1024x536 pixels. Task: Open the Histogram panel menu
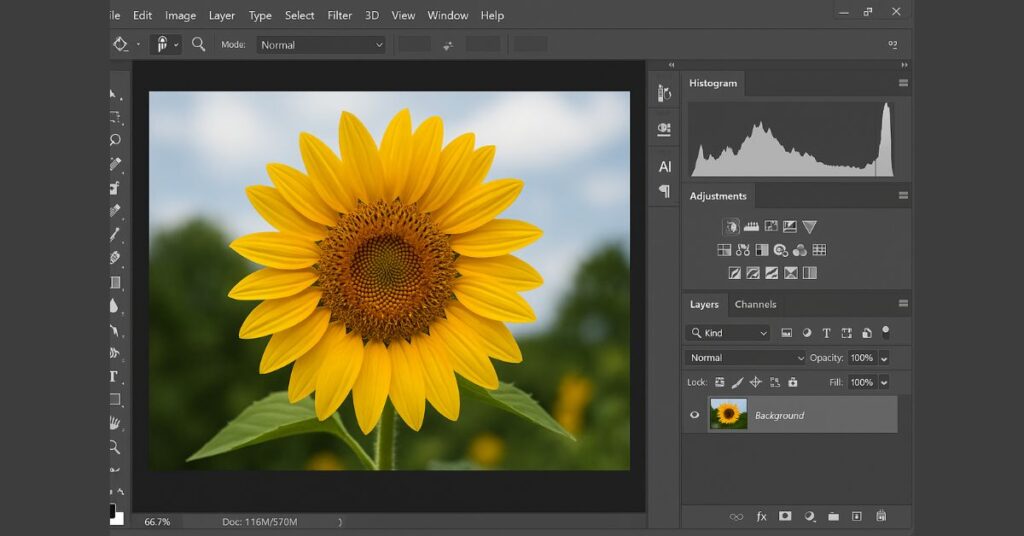pyautogui.click(x=903, y=83)
